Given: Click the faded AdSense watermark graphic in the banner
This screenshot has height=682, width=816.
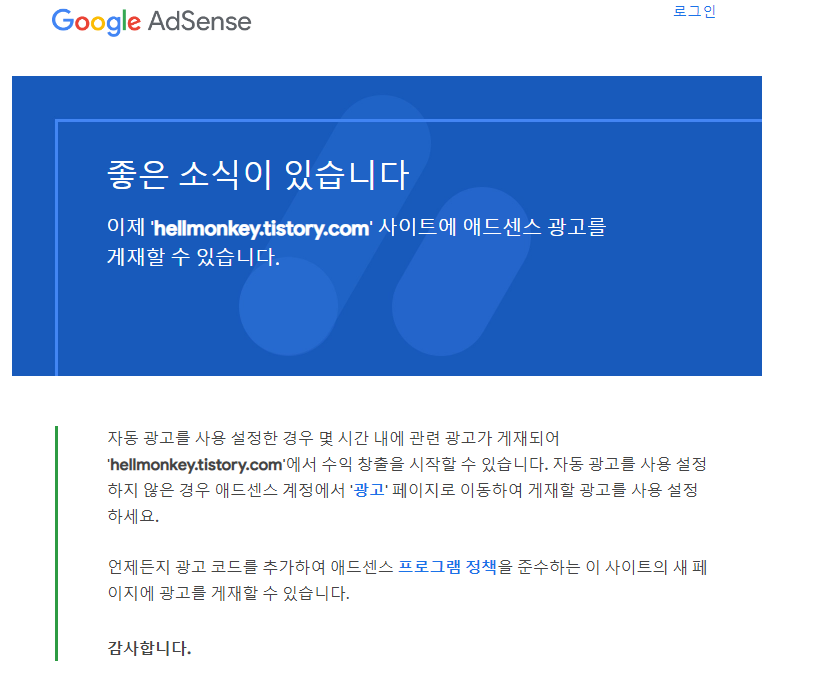Looking at the screenshot, I should click(x=384, y=226).
